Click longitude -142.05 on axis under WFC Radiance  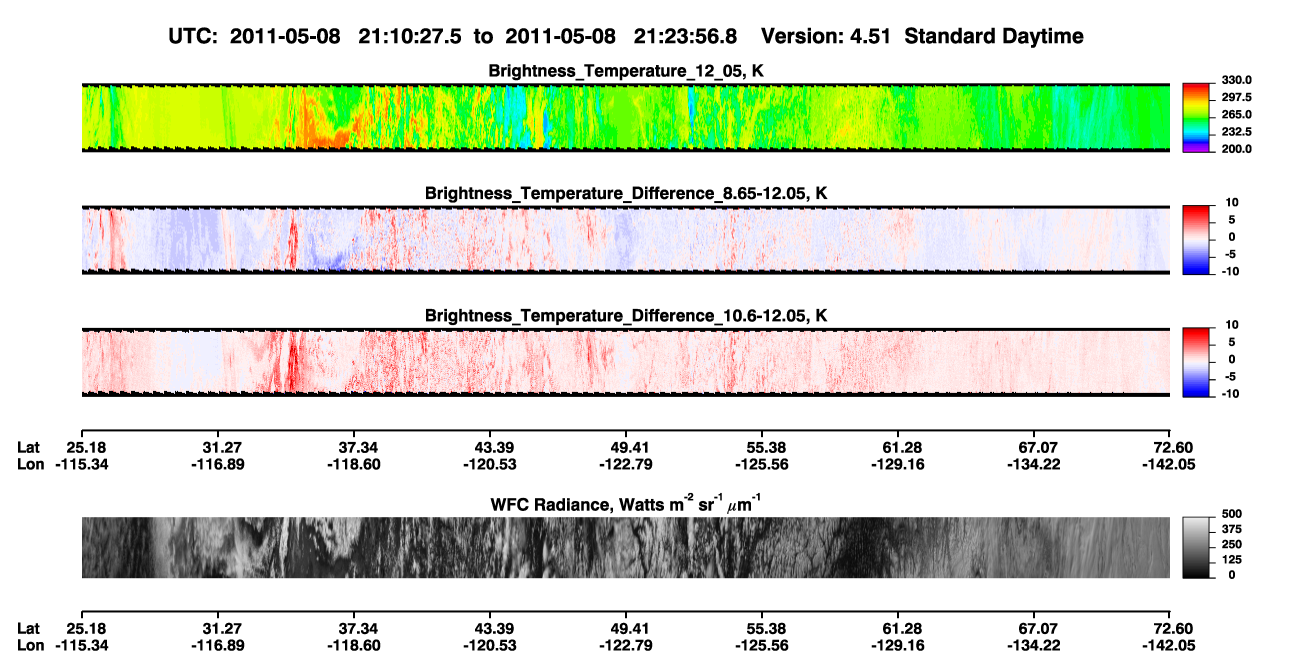pos(1171,645)
